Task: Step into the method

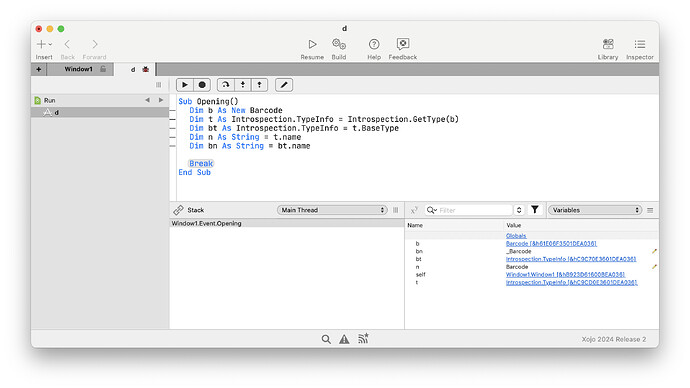Action: pyautogui.click(x=242, y=85)
